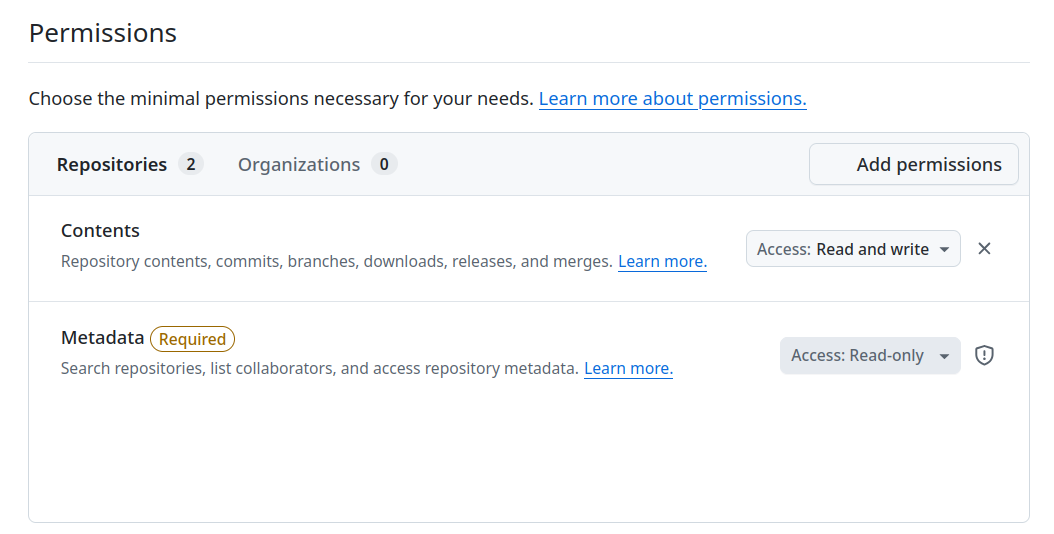
Task: Follow the Learn more link for Contents
Action: click(x=662, y=262)
